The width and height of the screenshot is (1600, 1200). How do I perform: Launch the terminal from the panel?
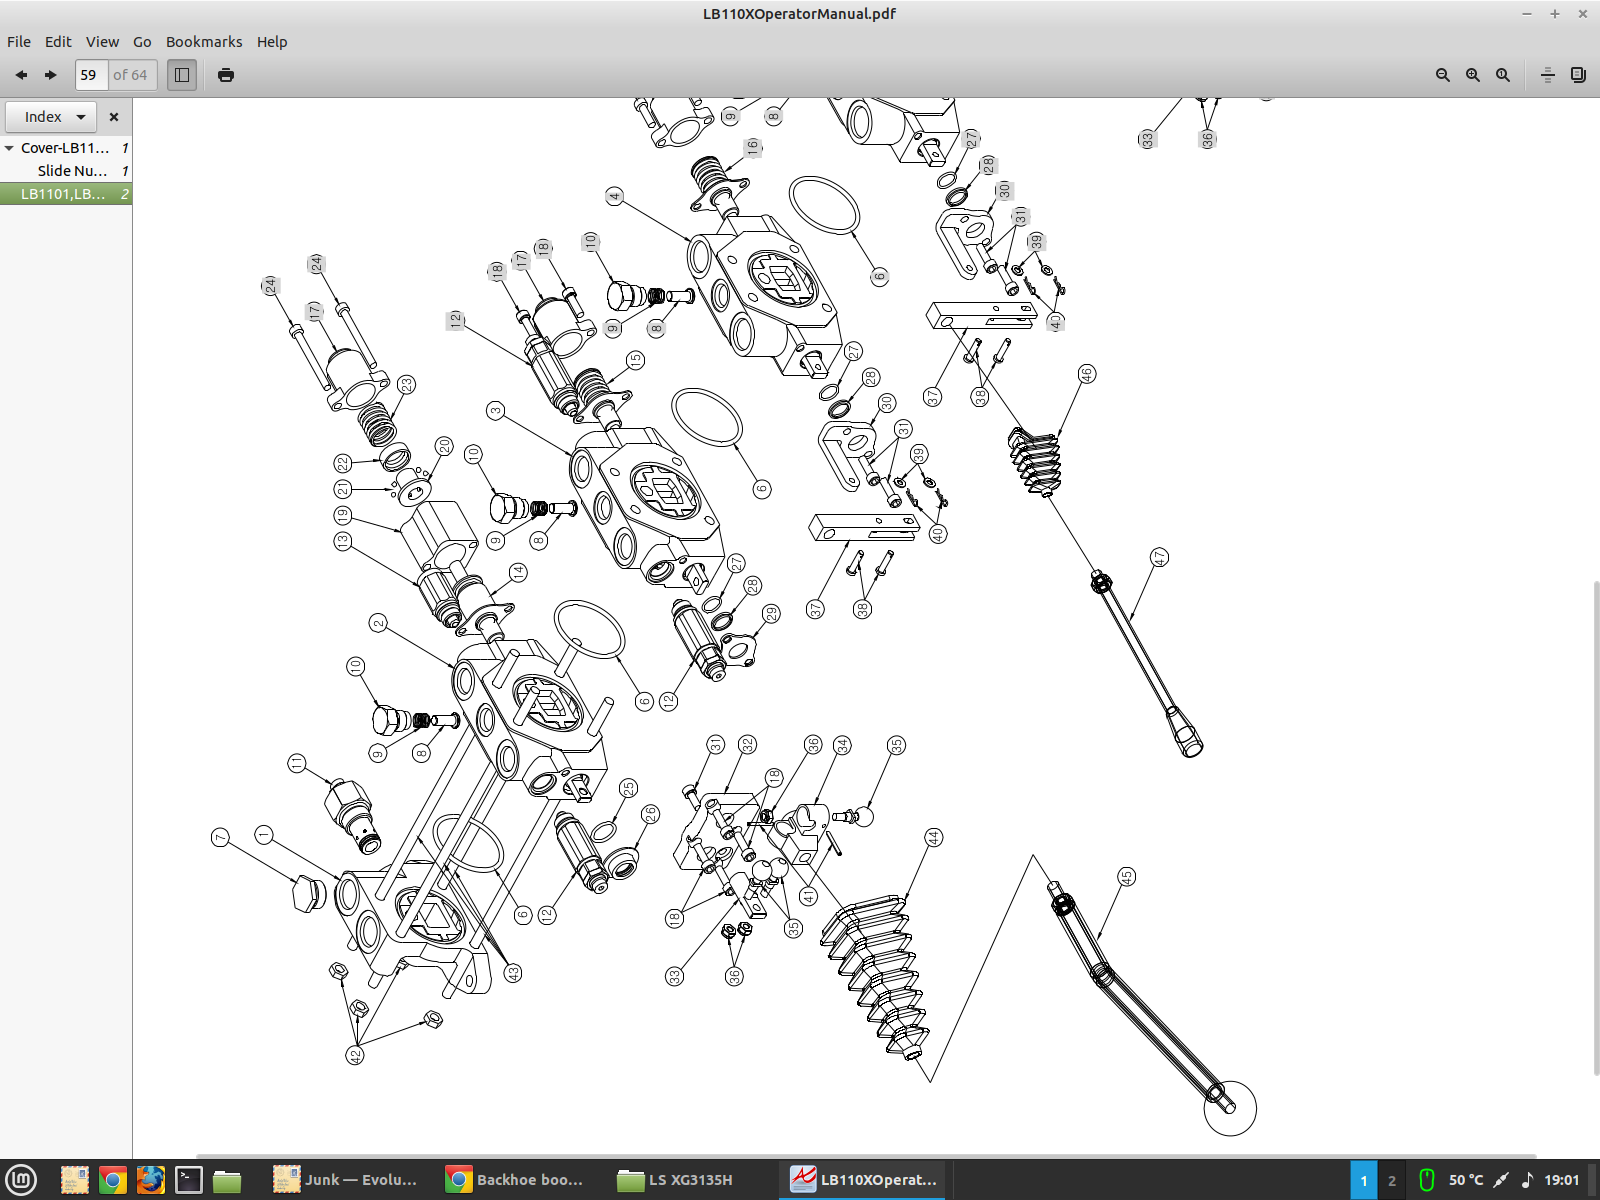[189, 1180]
